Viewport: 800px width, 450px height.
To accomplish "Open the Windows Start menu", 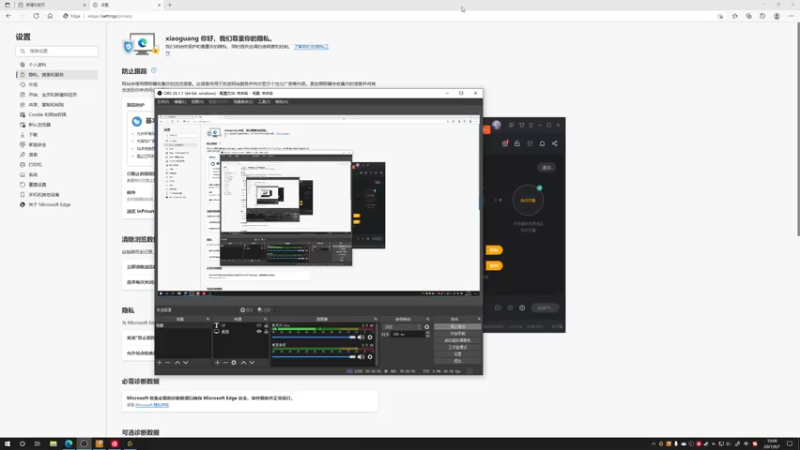I will click(7, 444).
